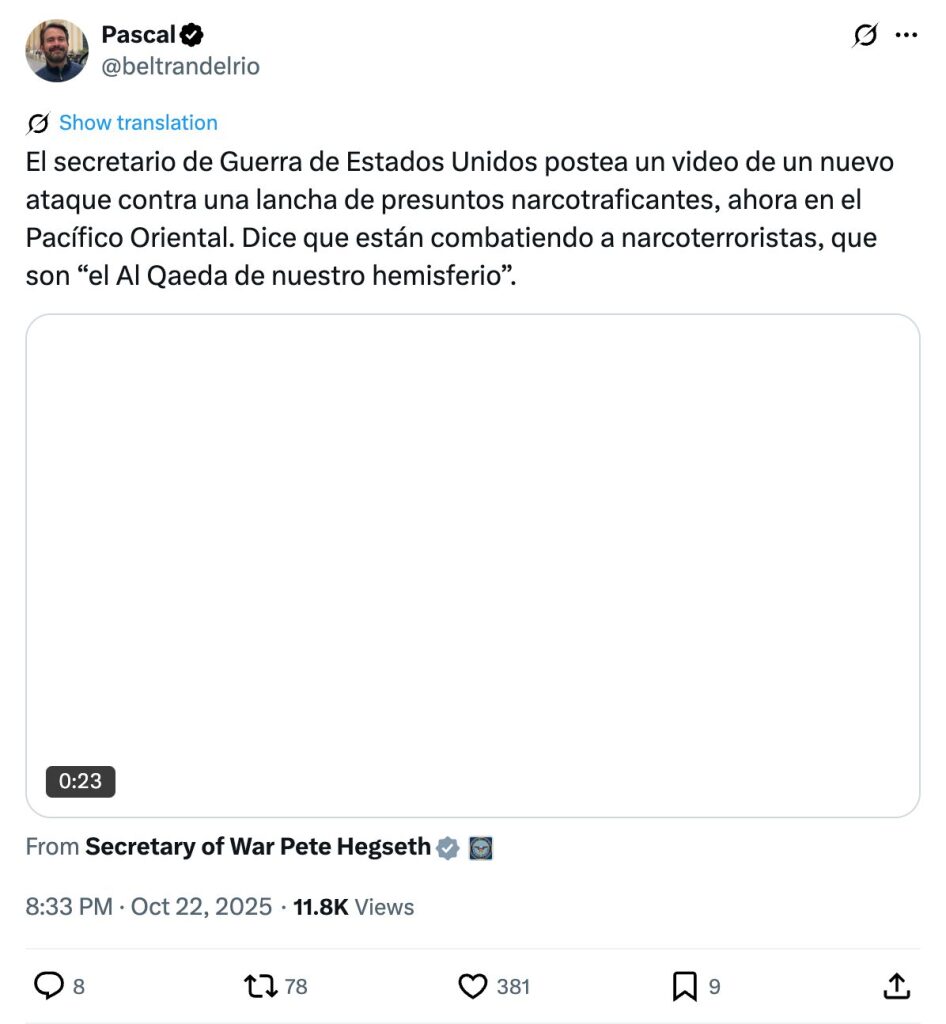Share the post via upload arrow icon
The image size is (946, 1024).
point(897,987)
